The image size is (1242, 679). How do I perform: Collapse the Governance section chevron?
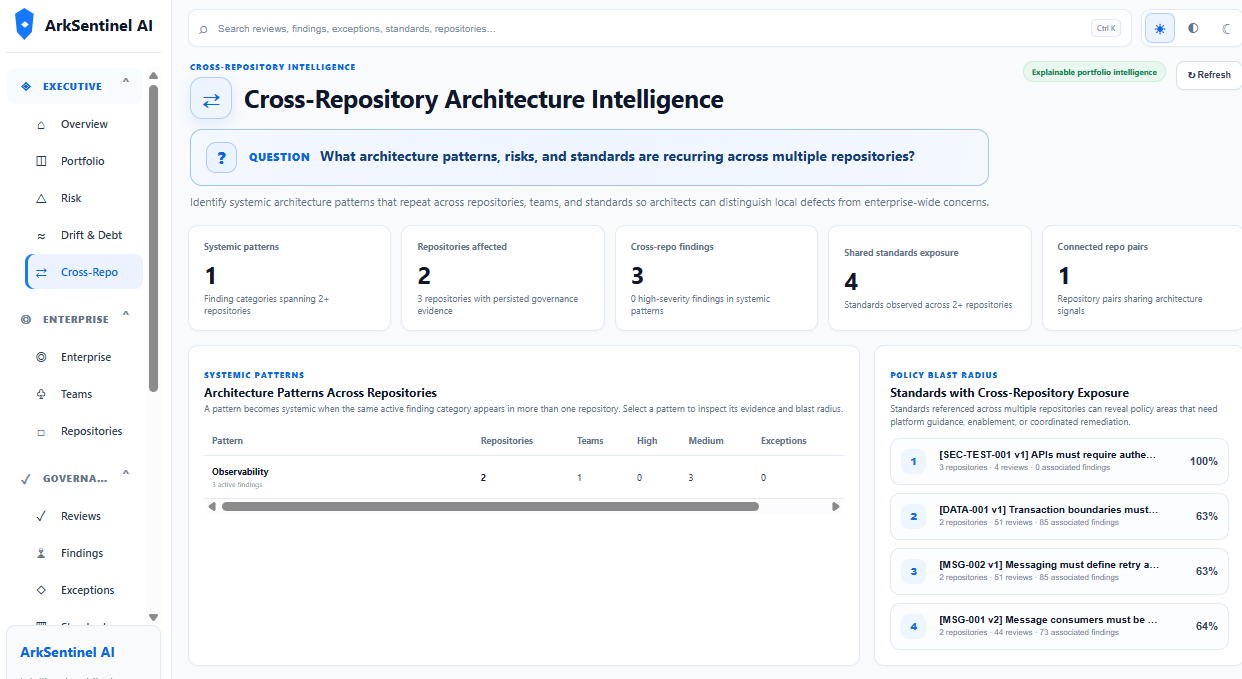coord(125,475)
